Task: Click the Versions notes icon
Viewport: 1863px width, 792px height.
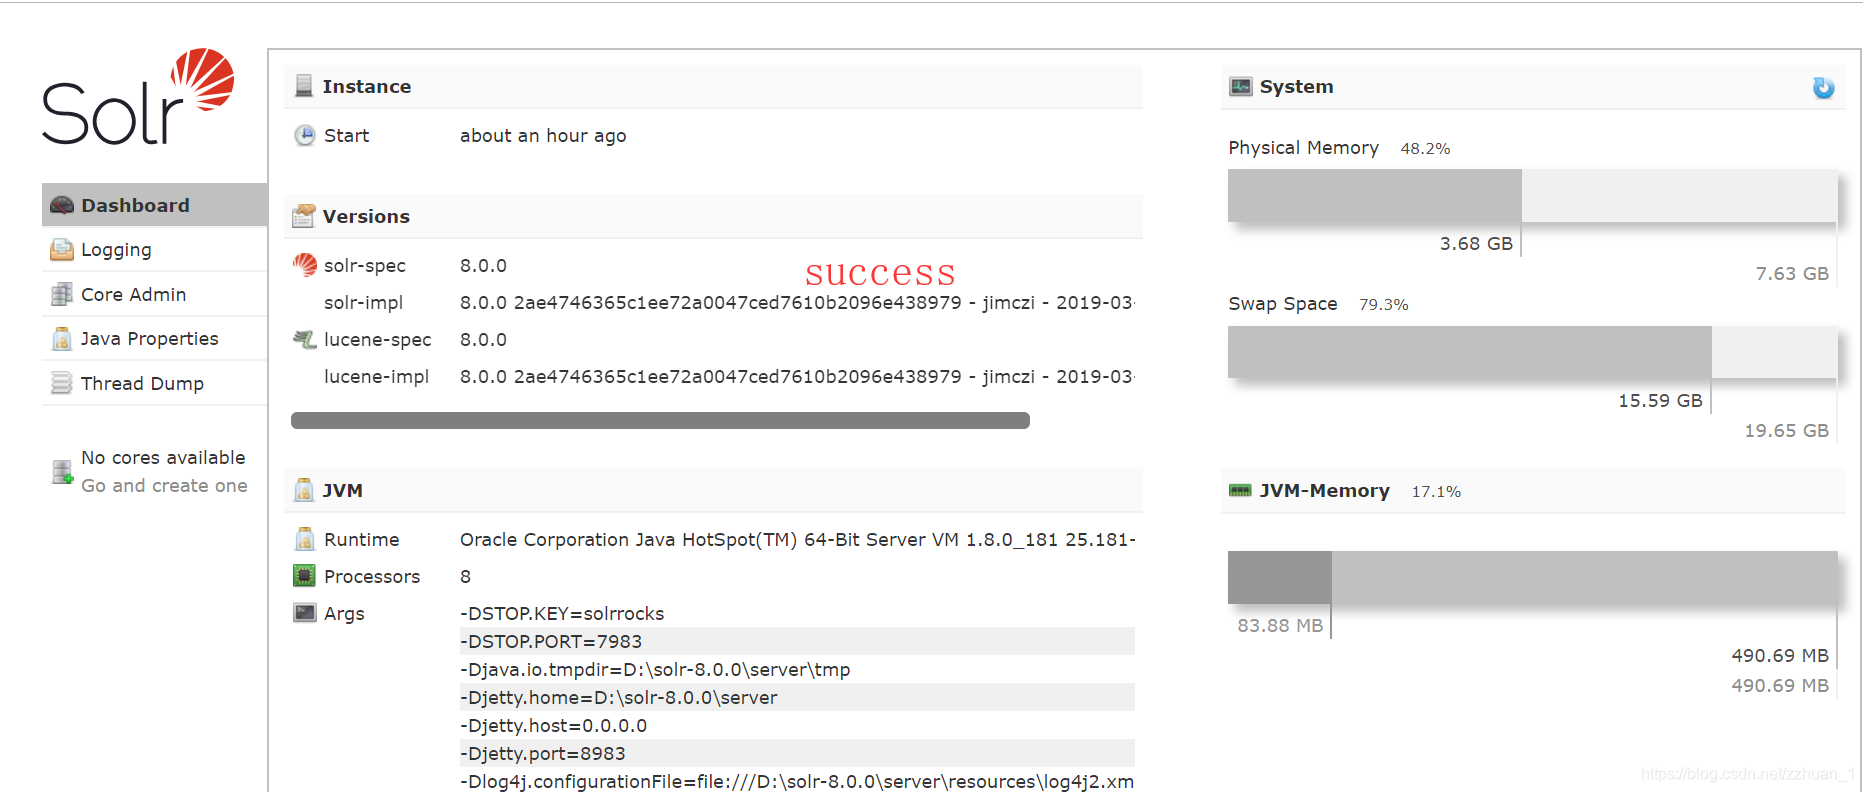Action: coord(303,214)
